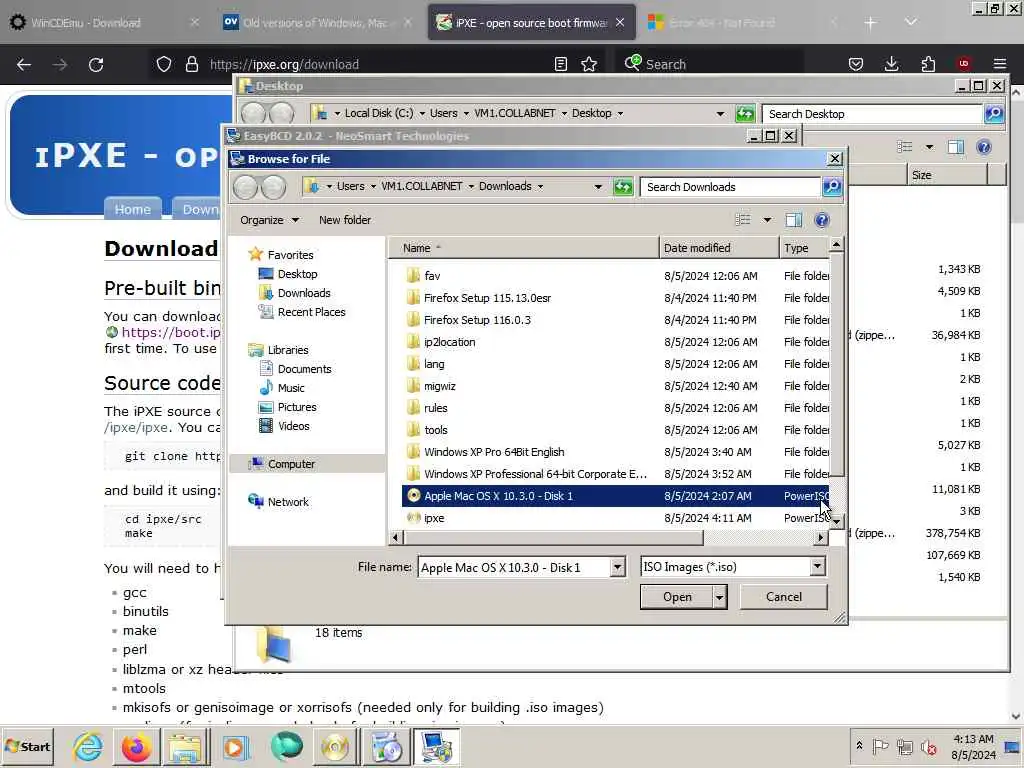This screenshot has height=768, width=1024.
Task: Open the Organize menu
Action: coord(269,220)
